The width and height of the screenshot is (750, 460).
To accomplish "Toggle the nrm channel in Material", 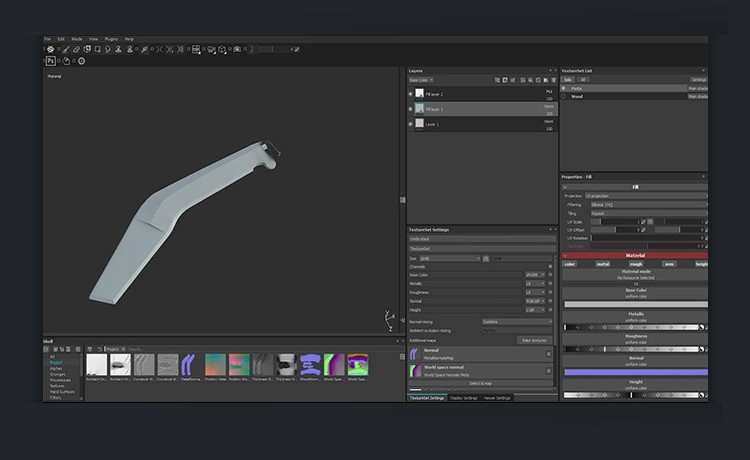I will click(x=669, y=264).
